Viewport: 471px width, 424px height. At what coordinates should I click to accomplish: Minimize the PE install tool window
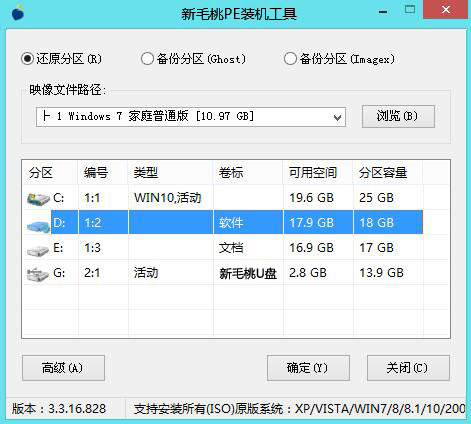pyautogui.click(x=383, y=12)
